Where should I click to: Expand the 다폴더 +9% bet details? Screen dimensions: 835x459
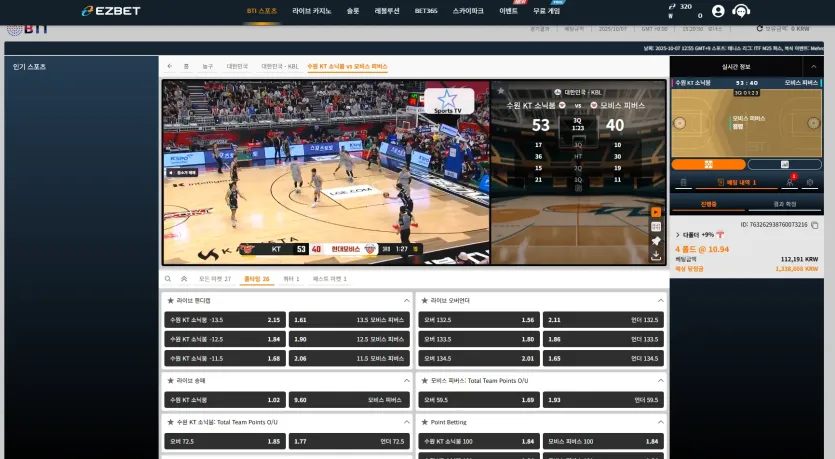click(677, 235)
